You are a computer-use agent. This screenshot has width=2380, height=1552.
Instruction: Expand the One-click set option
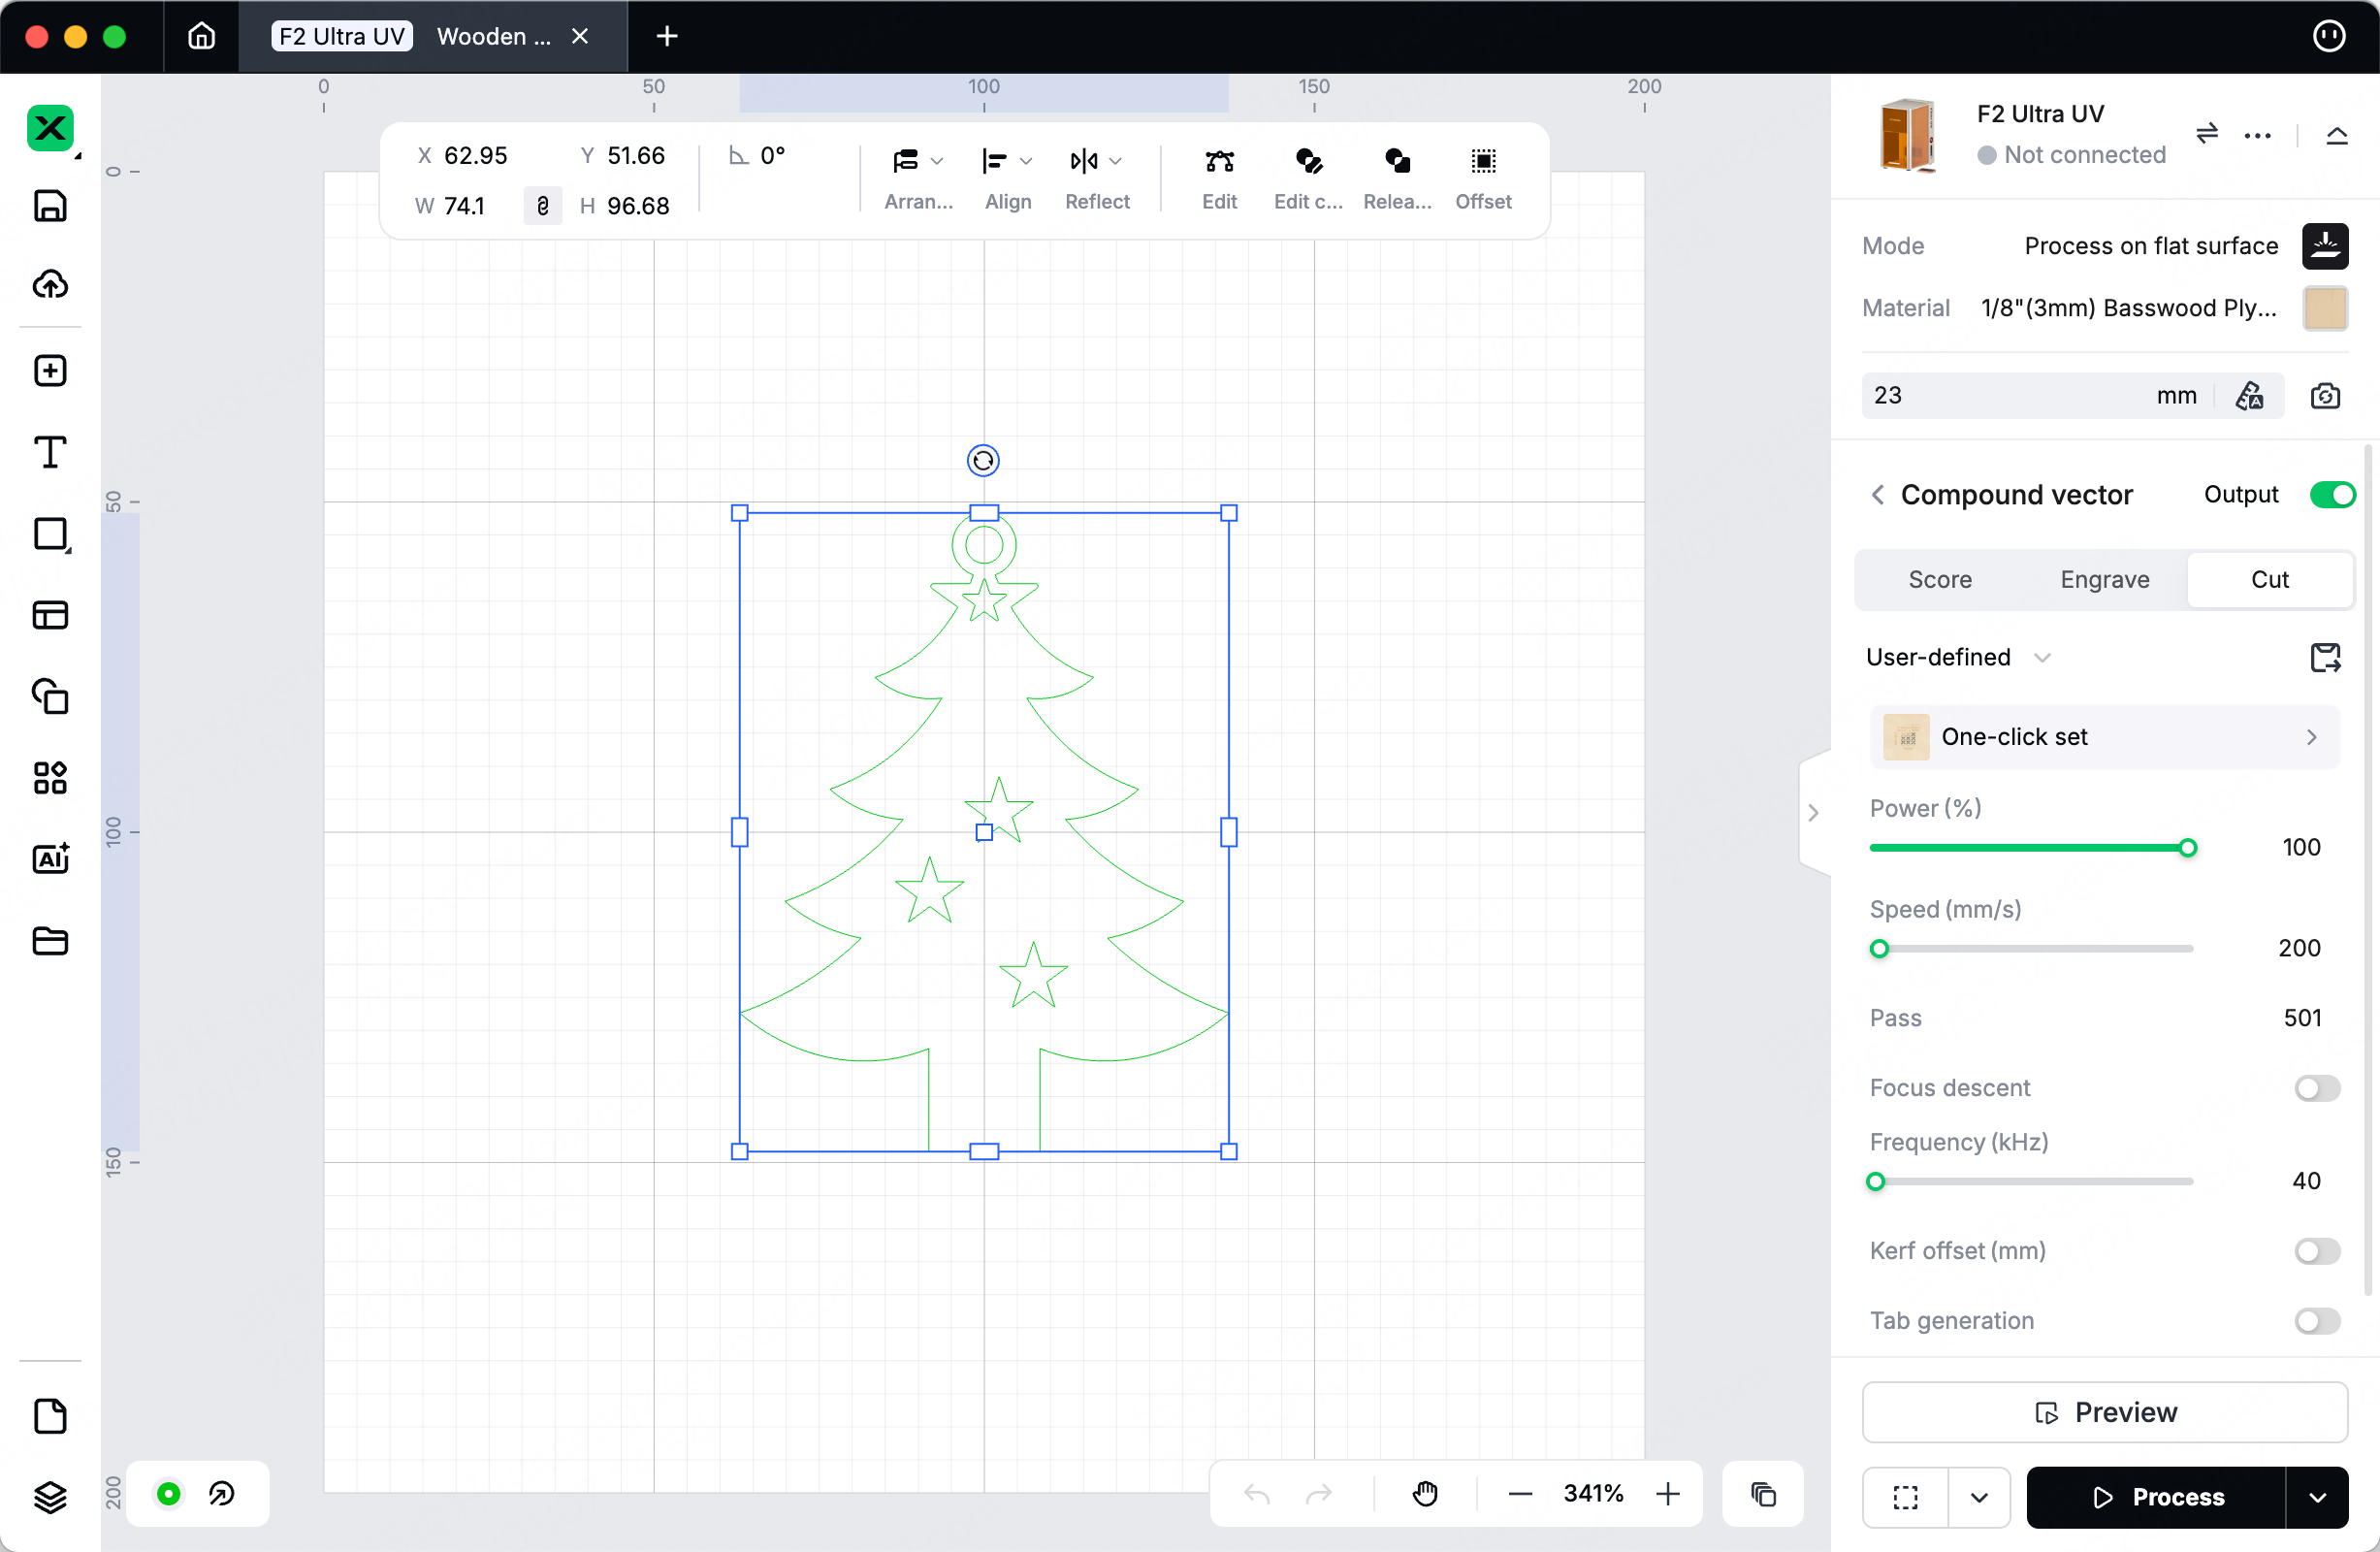2104,737
